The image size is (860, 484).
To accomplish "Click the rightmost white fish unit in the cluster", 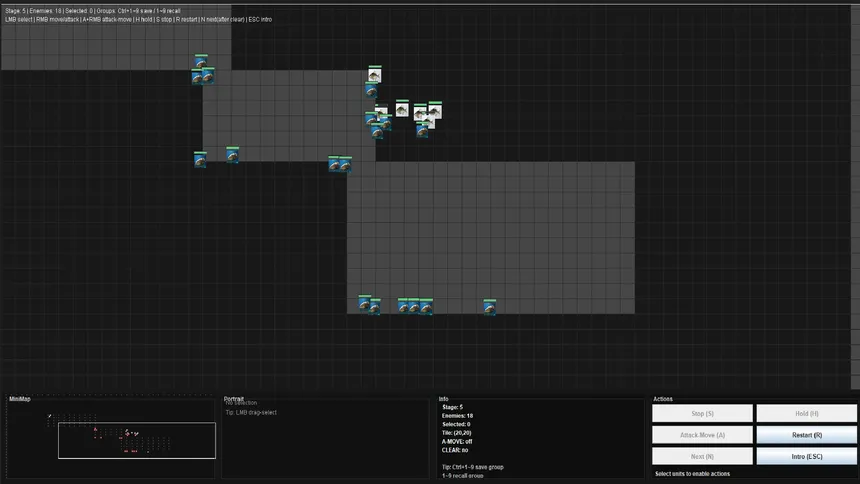I will 435,110.
